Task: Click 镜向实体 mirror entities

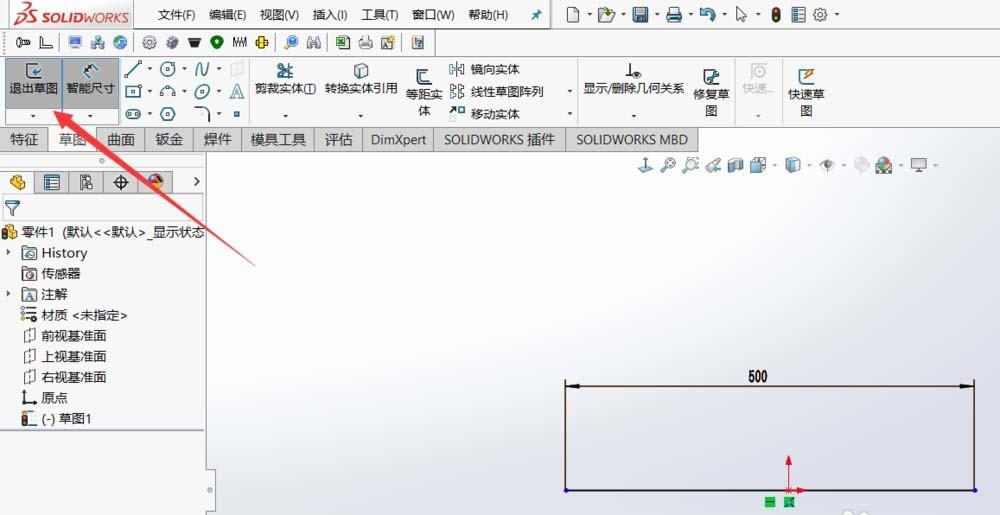Action: (485, 69)
